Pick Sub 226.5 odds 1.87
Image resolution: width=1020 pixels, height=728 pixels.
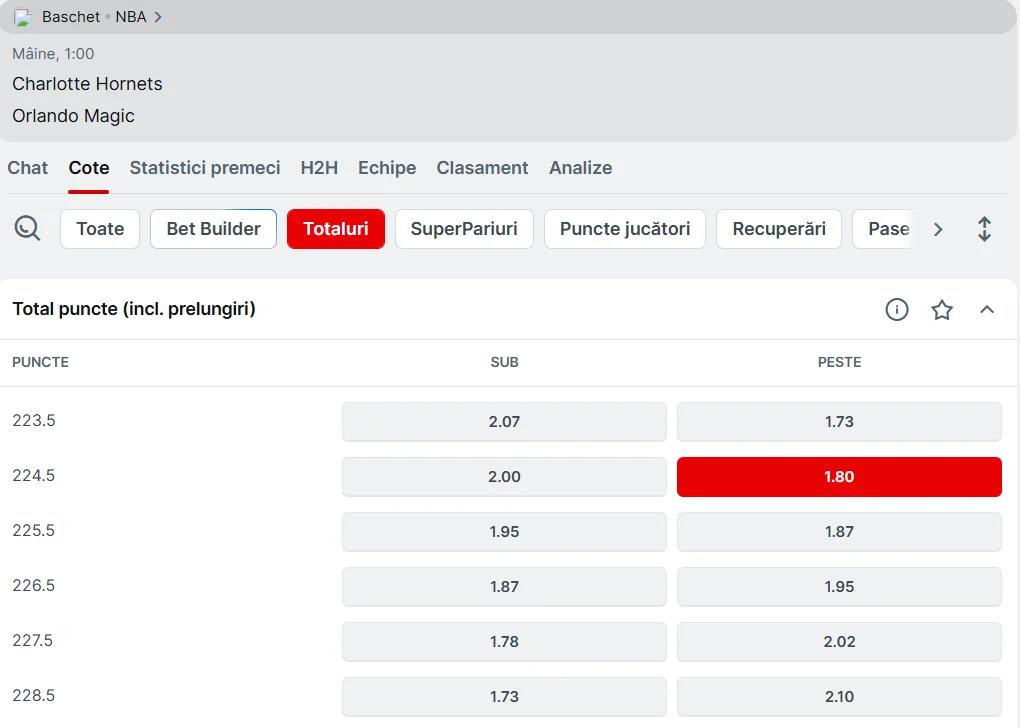tap(504, 587)
